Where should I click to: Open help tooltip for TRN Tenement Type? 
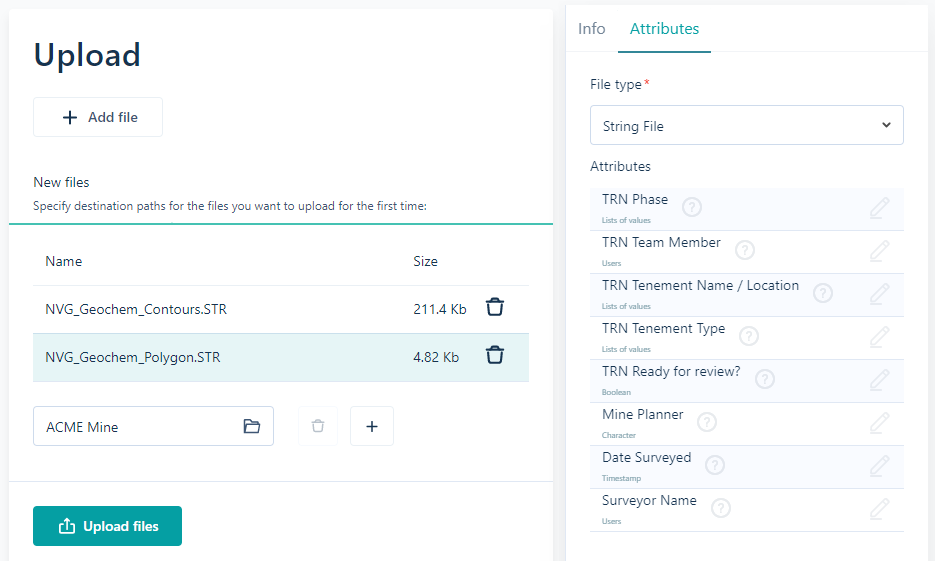click(x=749, y=336)
